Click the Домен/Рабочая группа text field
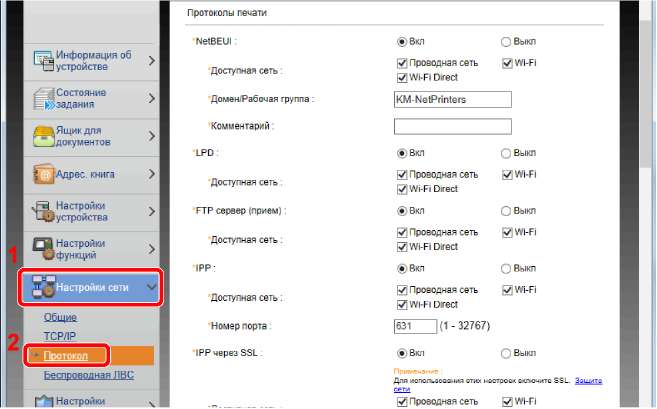657x409 pixels. coord(452,99)
